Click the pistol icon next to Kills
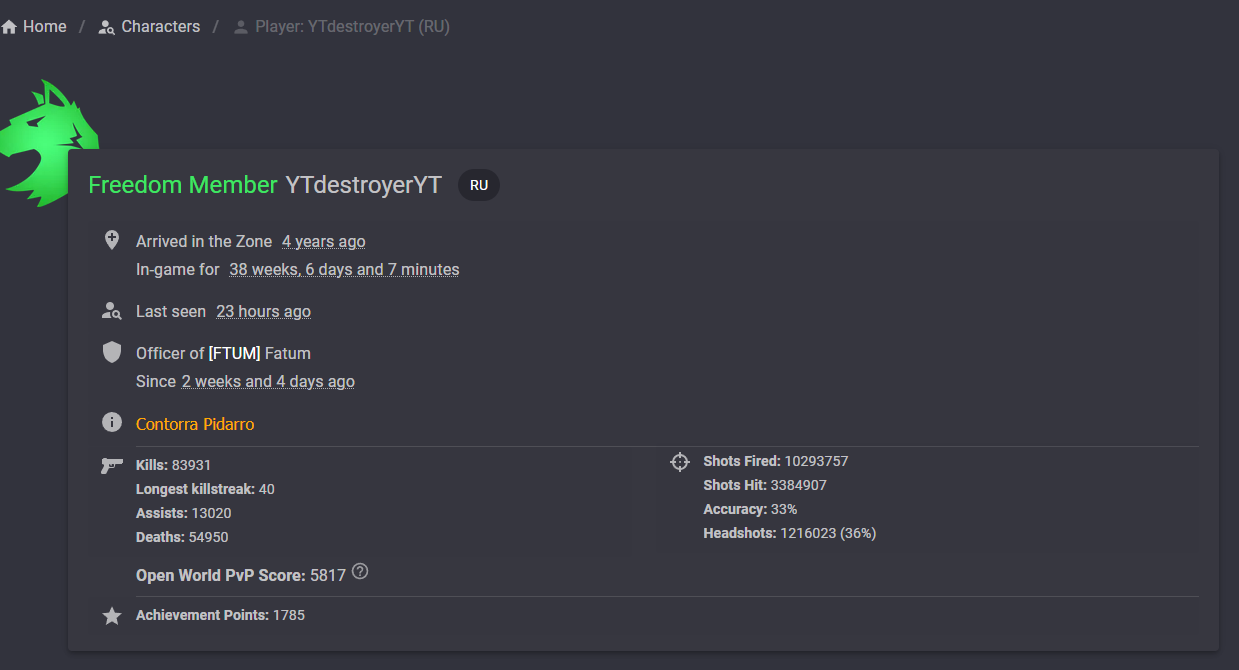1239x670 pixels. [112, 465]
